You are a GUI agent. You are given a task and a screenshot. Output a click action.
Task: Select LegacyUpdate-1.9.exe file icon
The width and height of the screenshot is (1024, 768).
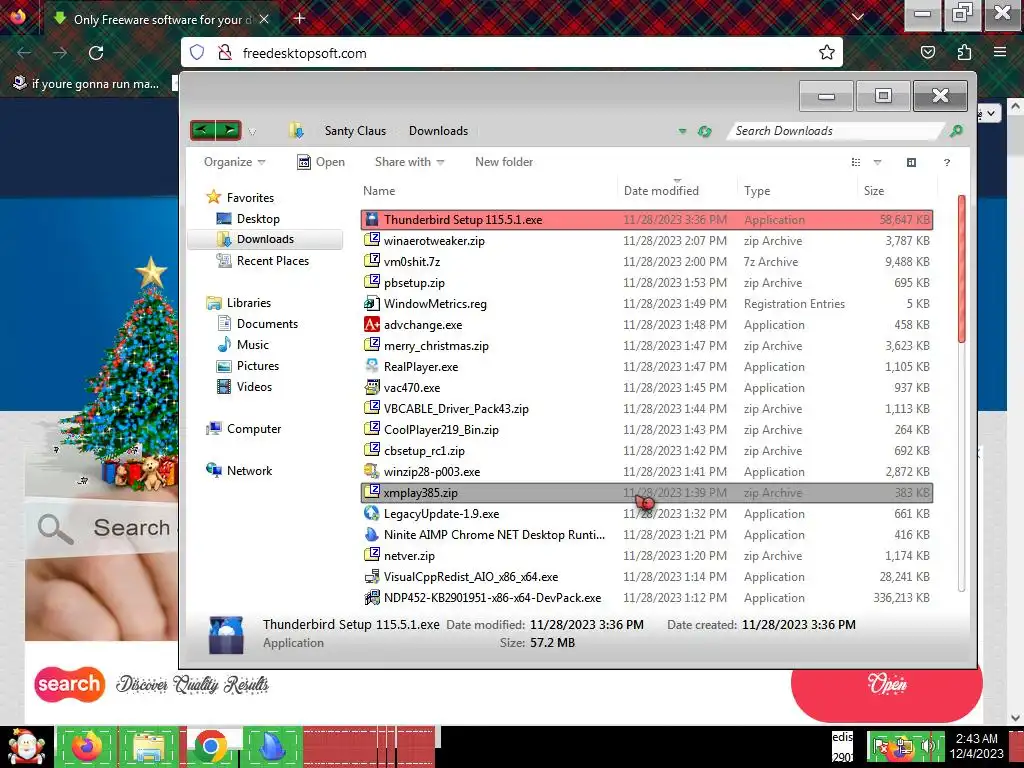372,513
